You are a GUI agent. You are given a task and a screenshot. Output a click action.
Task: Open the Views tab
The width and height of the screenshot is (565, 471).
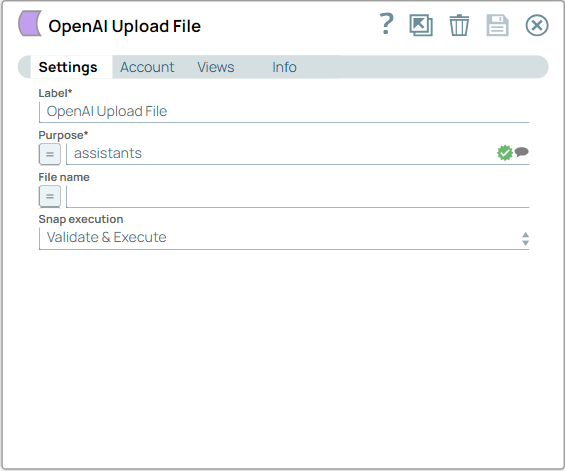click(x=215, y=67)
